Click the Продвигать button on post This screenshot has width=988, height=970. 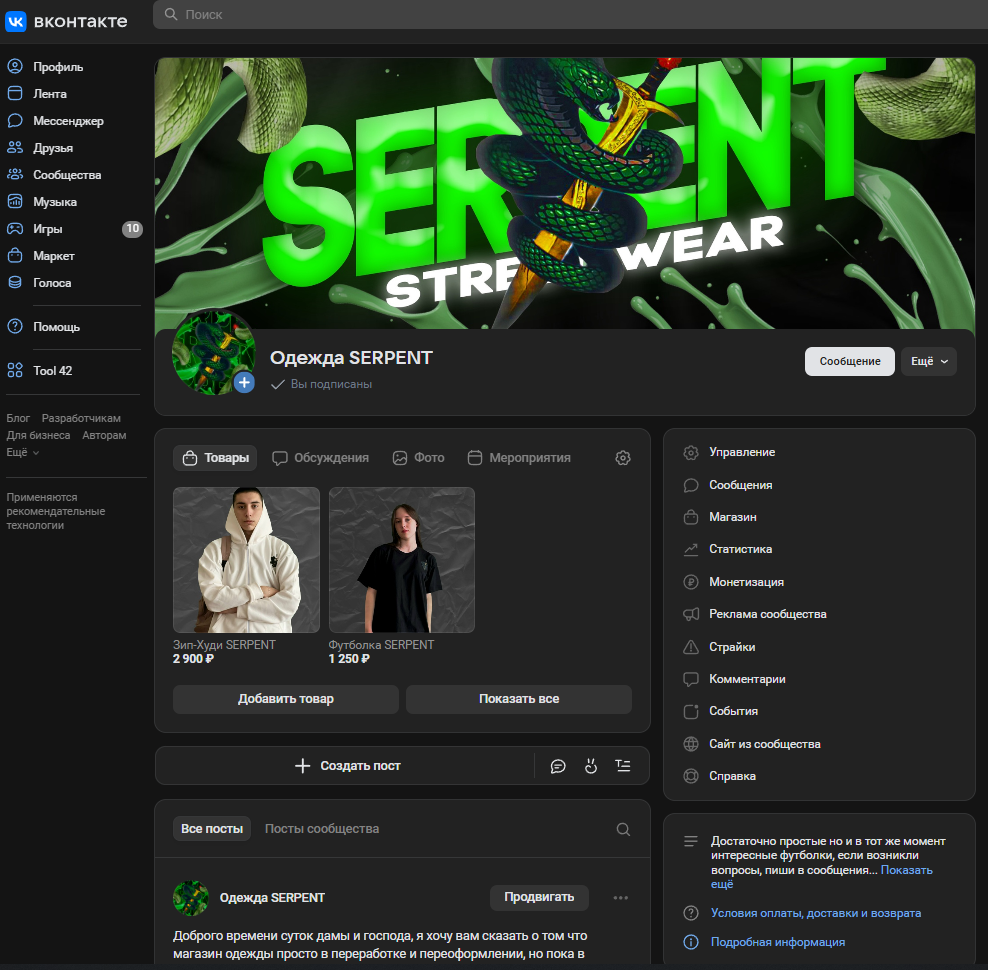click(x=539, y=898)
